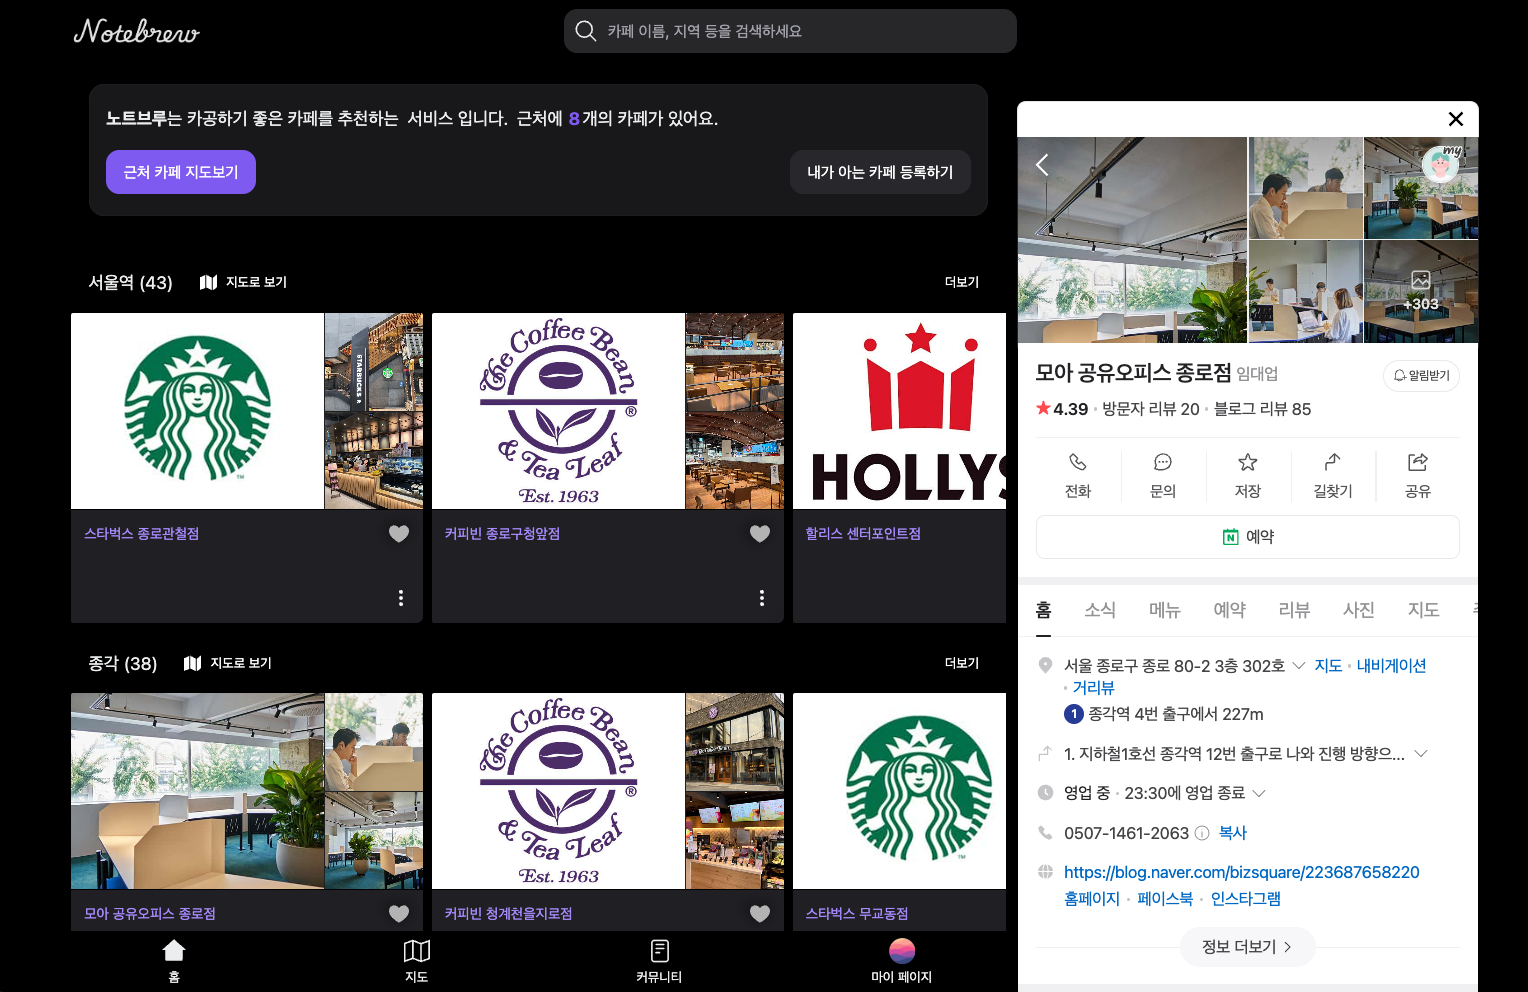This screenshot has height=992, width=1528.
Task: Switch to the 예약 tab
Action: (x=1230, y=610)
